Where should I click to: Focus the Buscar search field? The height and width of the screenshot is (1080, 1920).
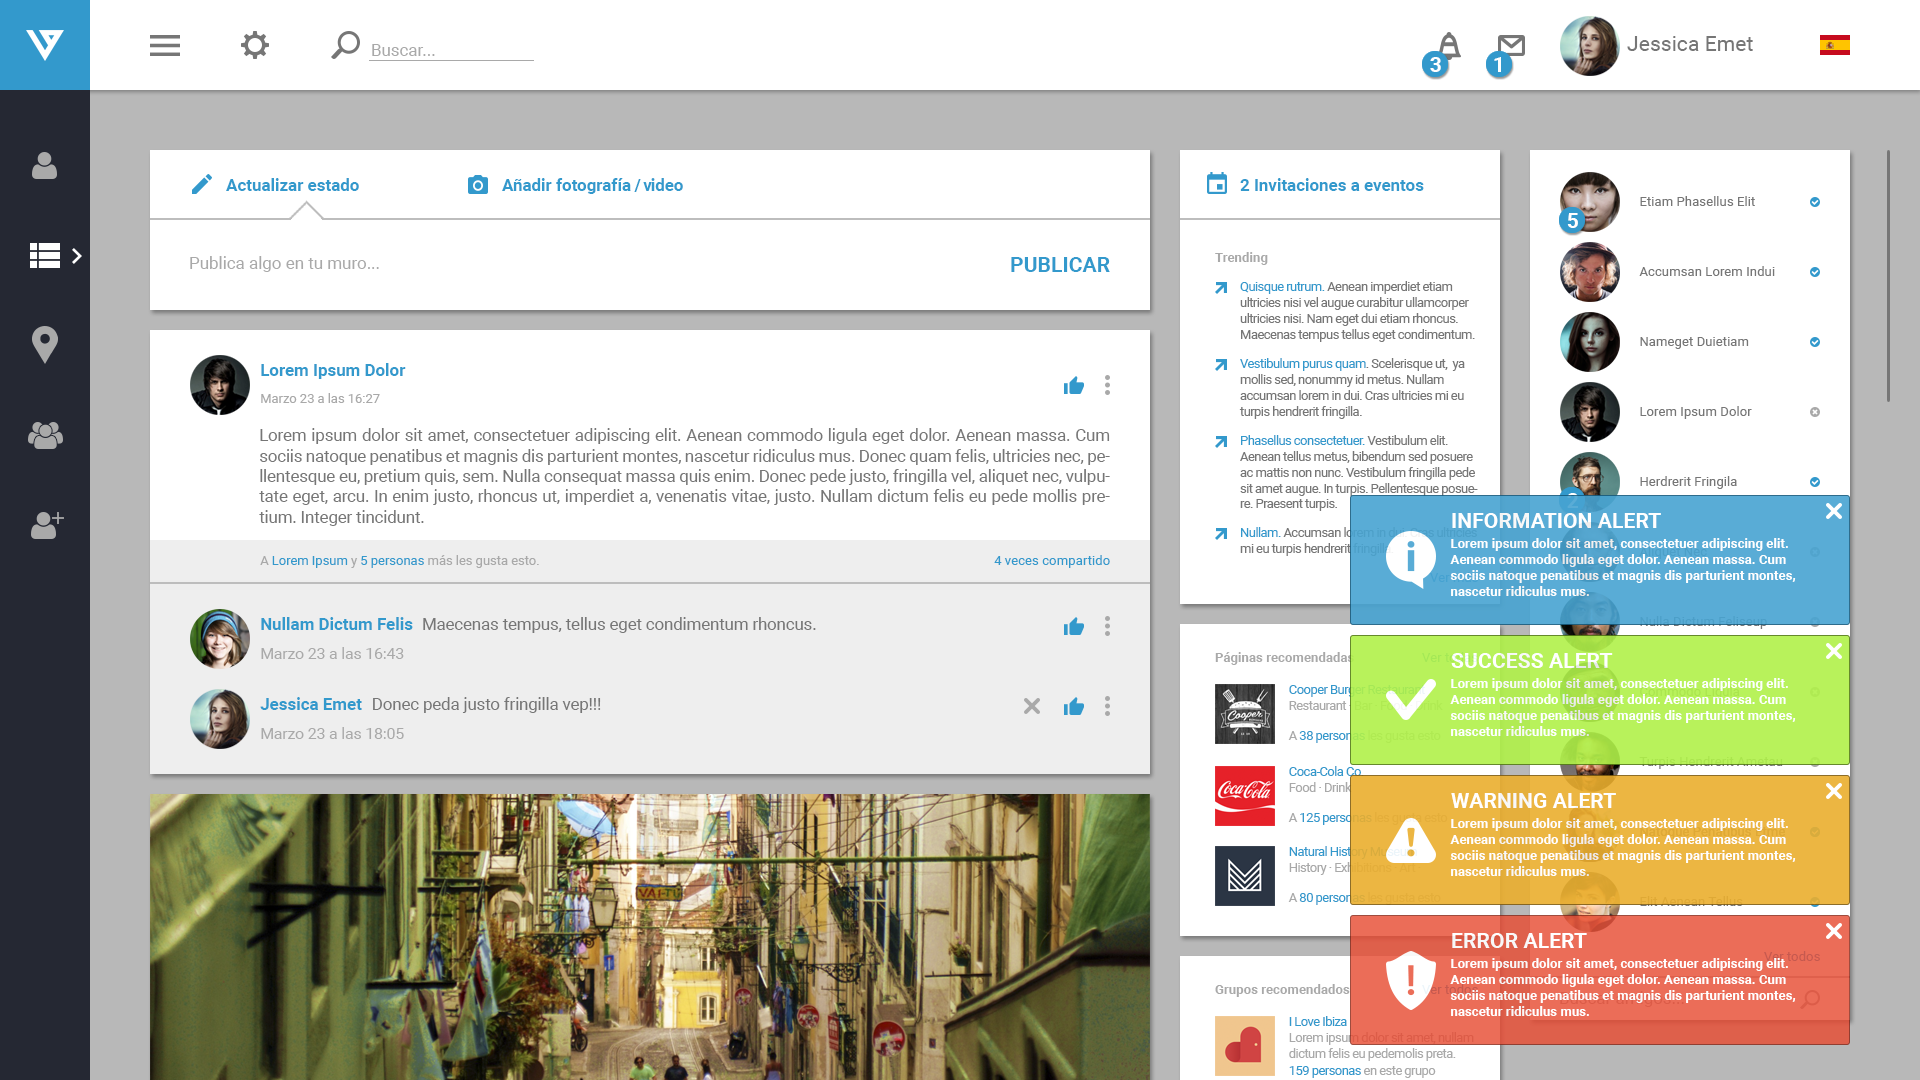pyautogui.click(x=451, y=50)
